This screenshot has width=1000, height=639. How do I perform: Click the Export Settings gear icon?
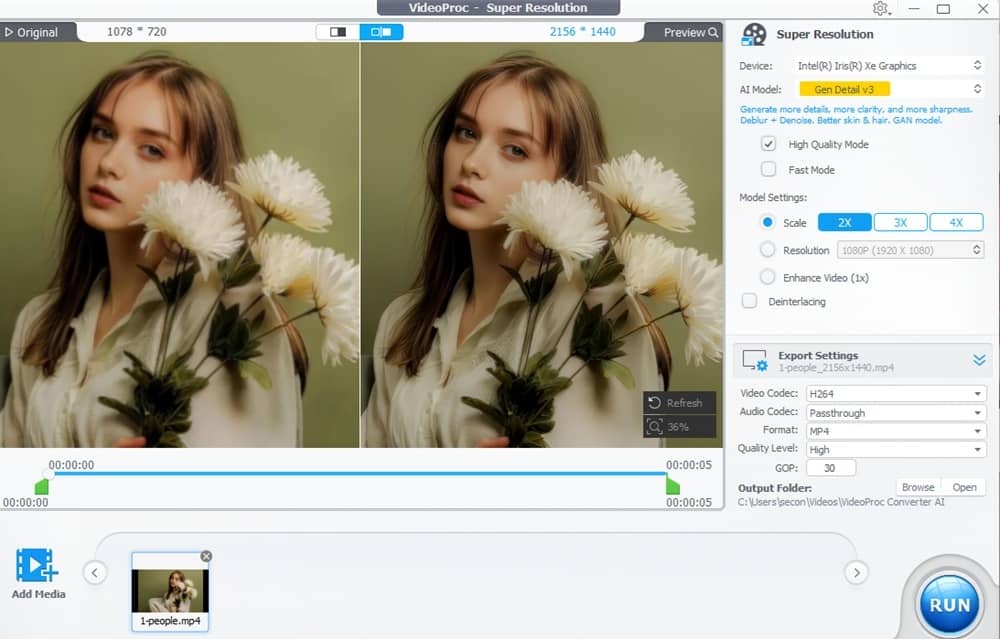coord(756,360)
